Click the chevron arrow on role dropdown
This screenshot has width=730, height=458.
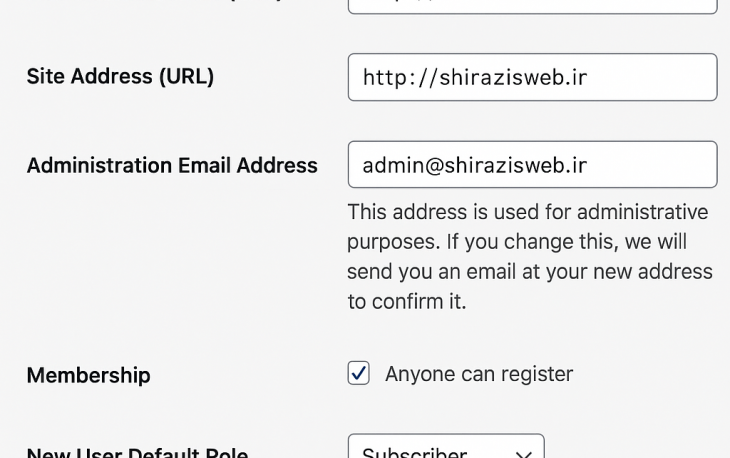tap(522, 454)
